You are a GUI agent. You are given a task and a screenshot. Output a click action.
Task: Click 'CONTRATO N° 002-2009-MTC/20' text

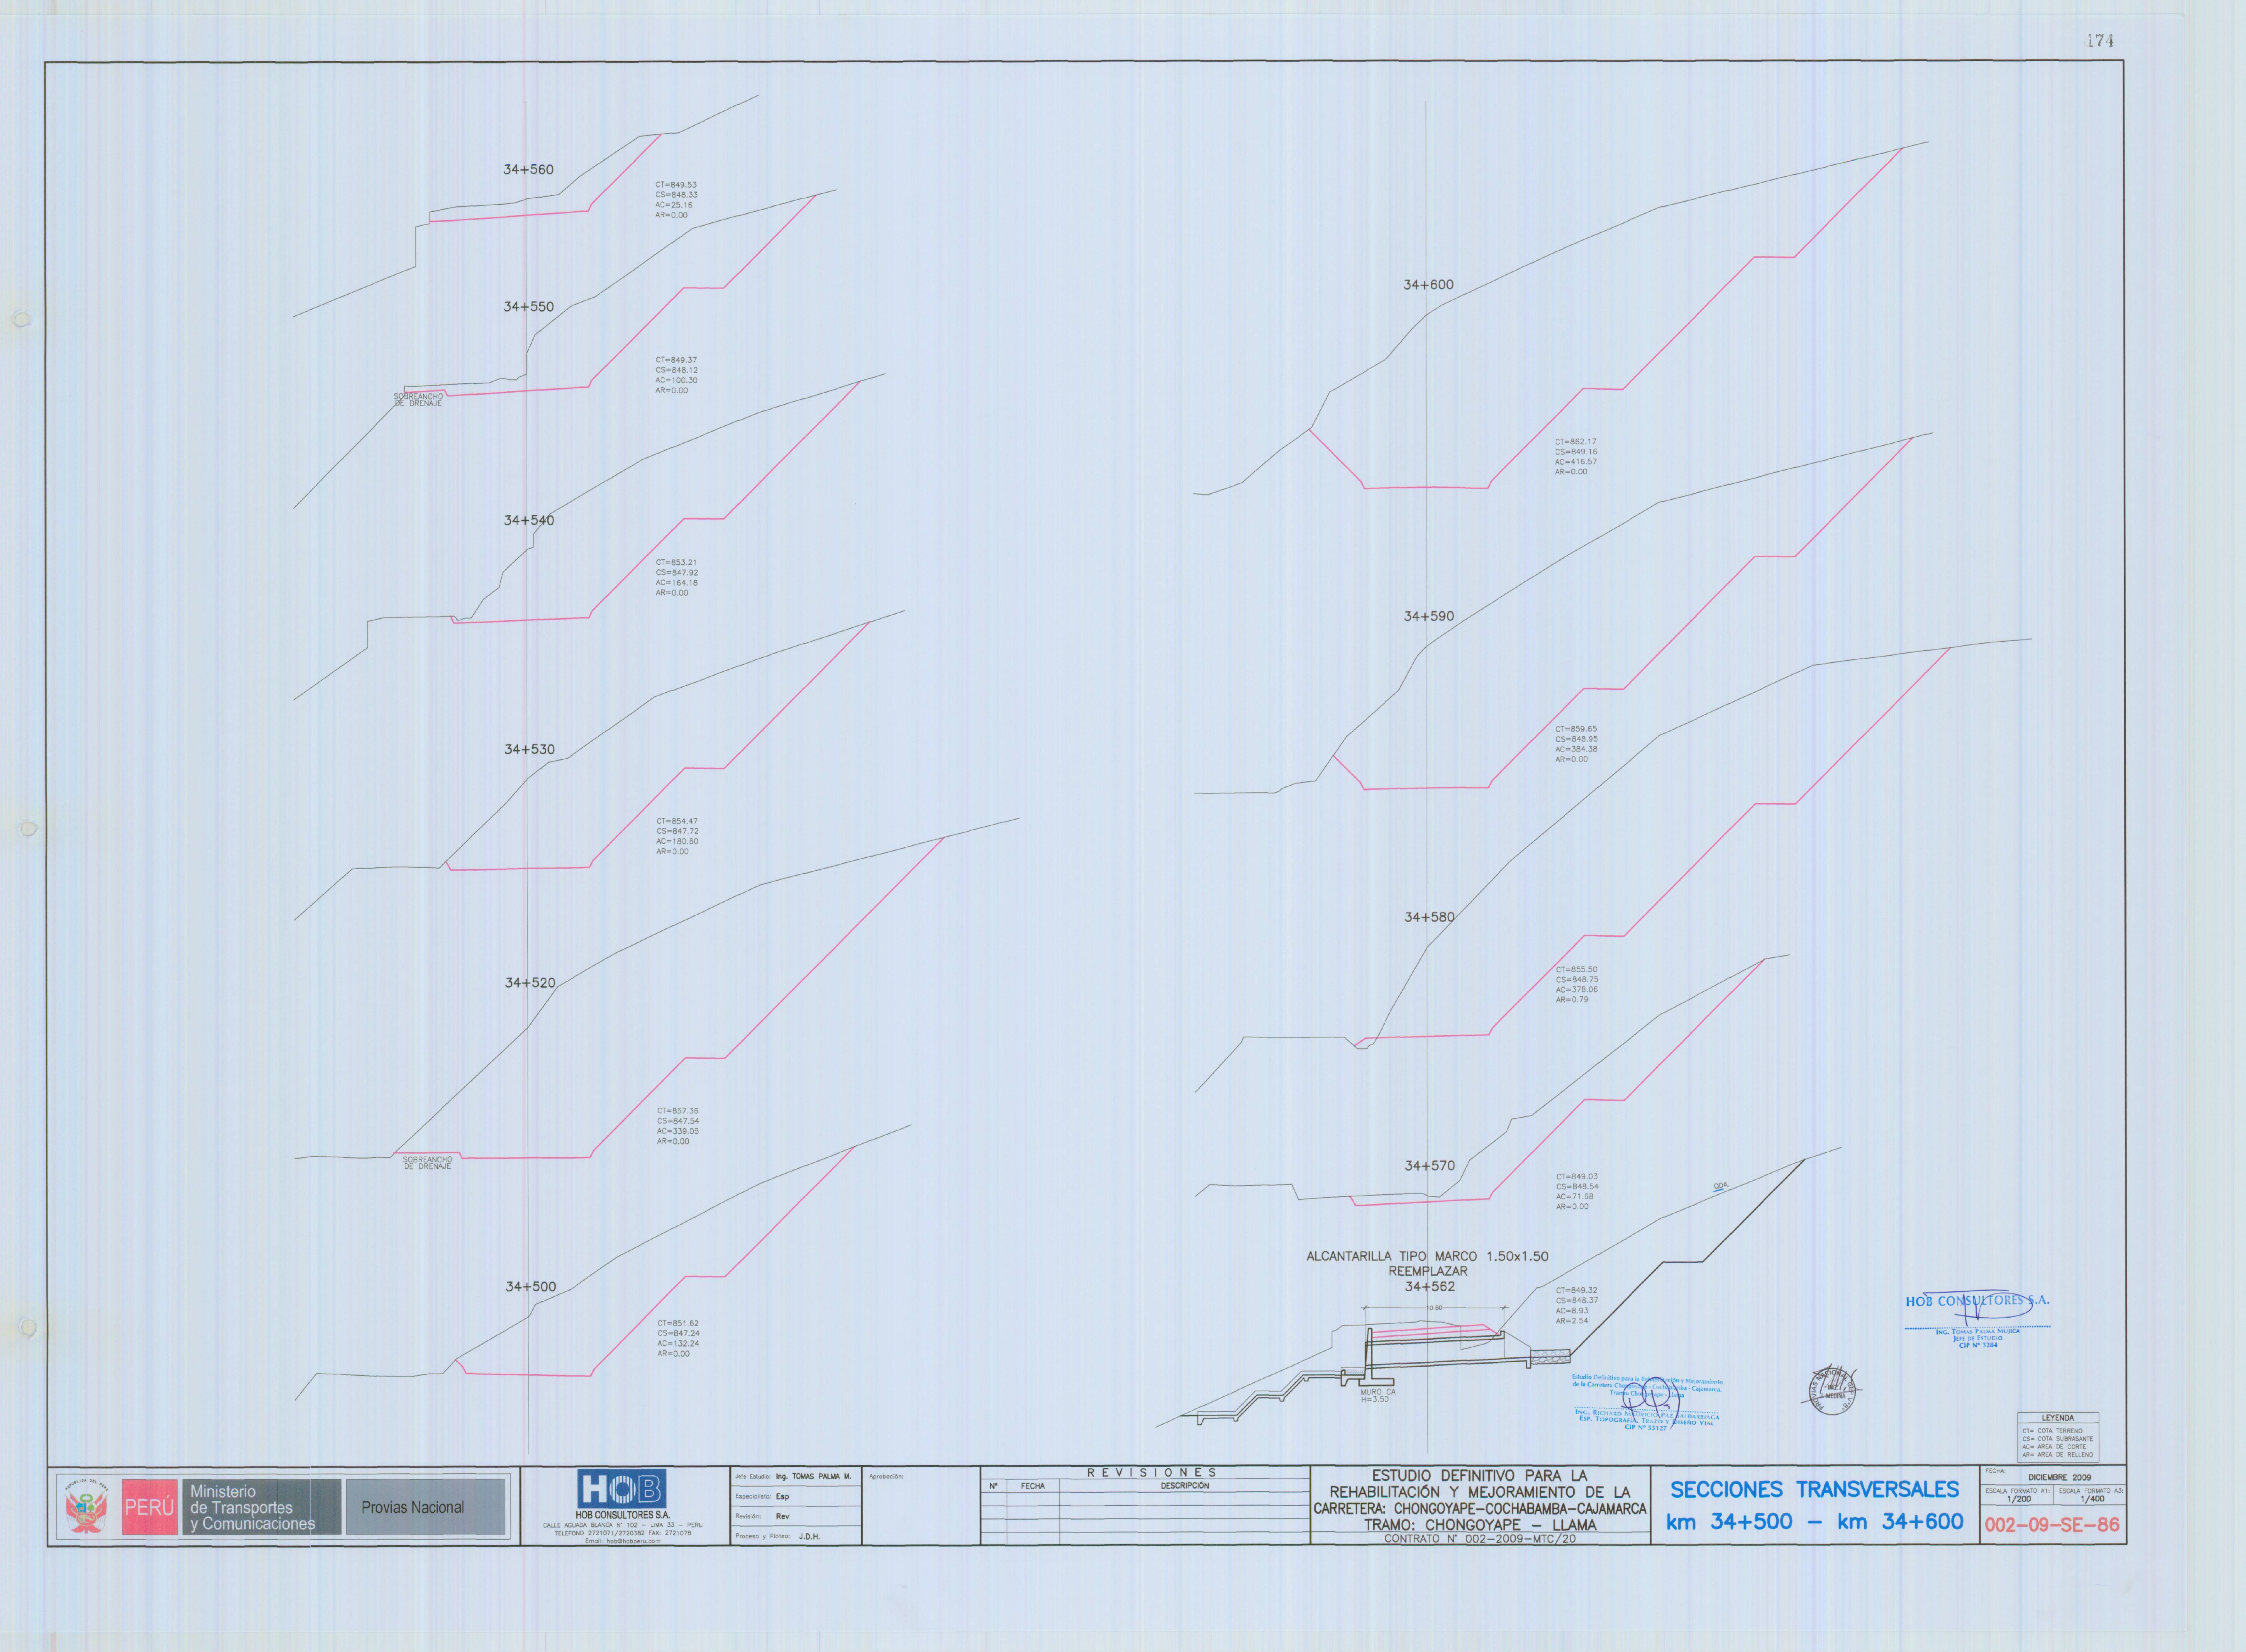(x=1479, y=1539)
